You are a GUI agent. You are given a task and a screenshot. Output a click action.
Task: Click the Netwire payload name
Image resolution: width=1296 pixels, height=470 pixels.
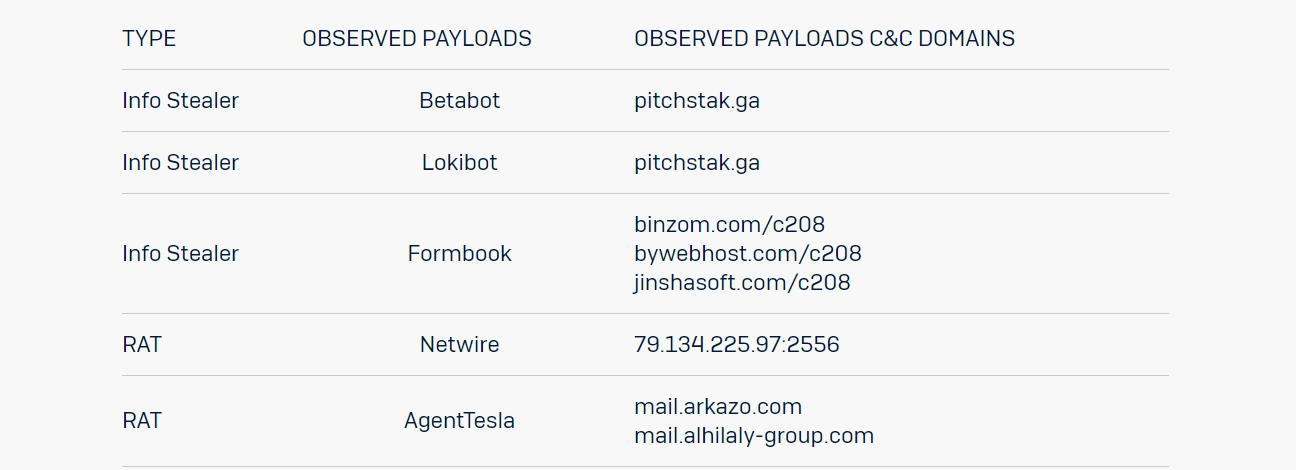[459, 345]
